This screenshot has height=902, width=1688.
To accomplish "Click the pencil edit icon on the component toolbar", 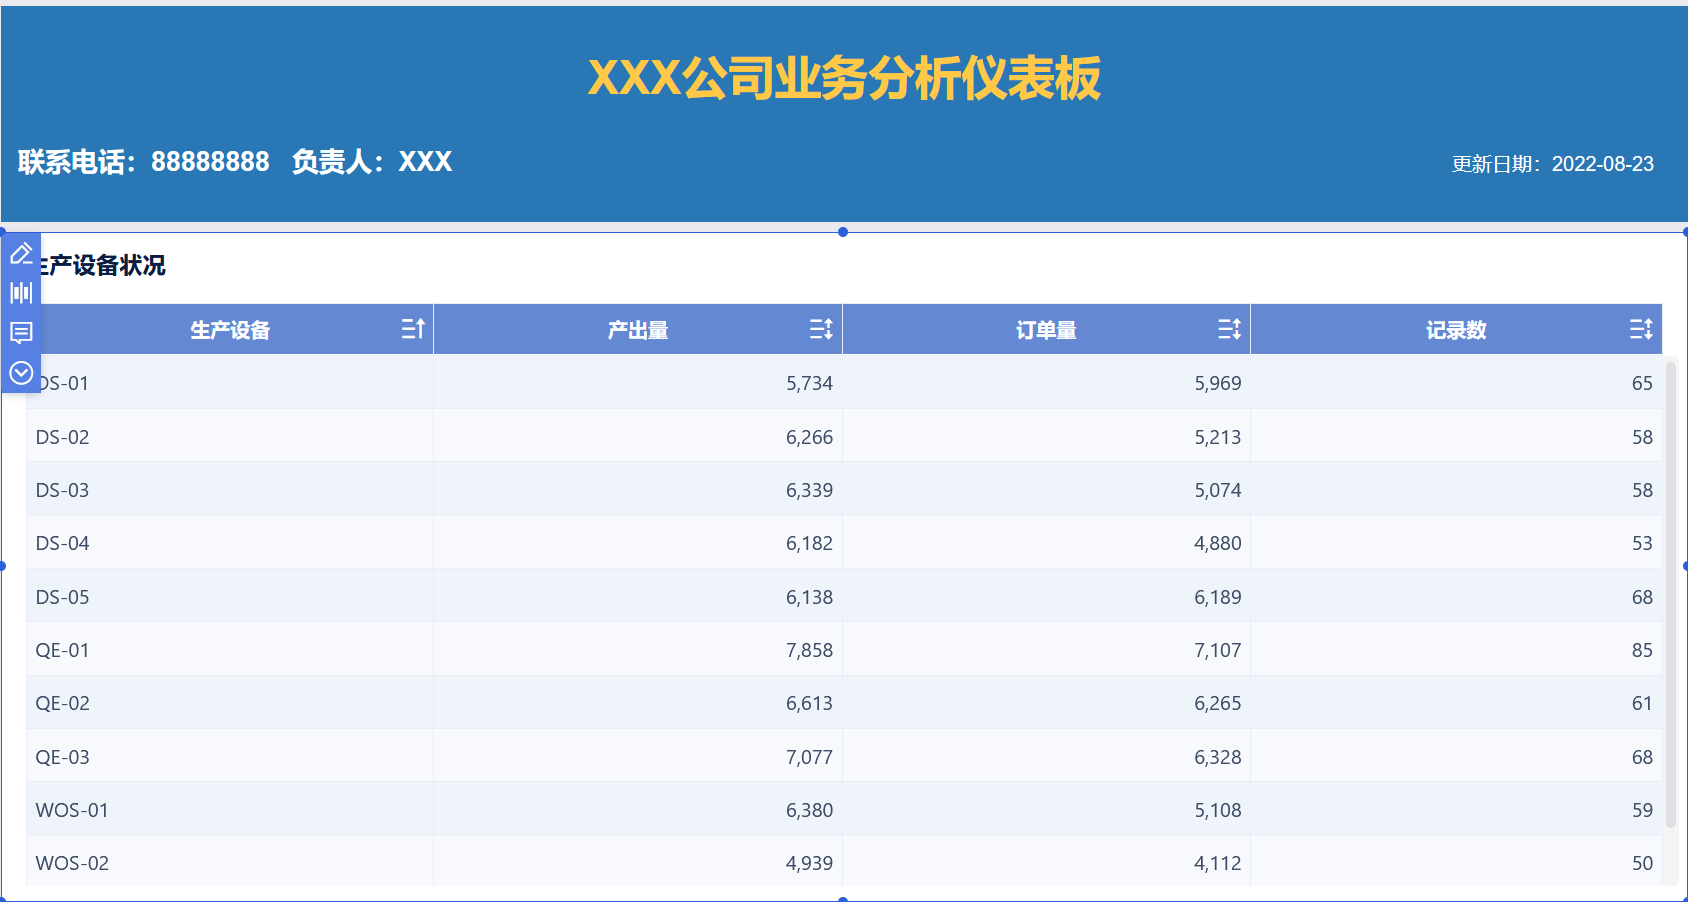I will (21, 254).
